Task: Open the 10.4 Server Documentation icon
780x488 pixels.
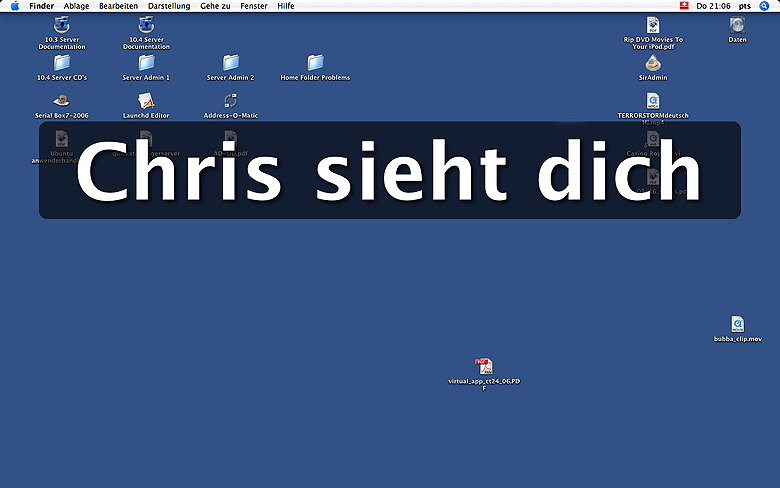Action: pos(147,25)
